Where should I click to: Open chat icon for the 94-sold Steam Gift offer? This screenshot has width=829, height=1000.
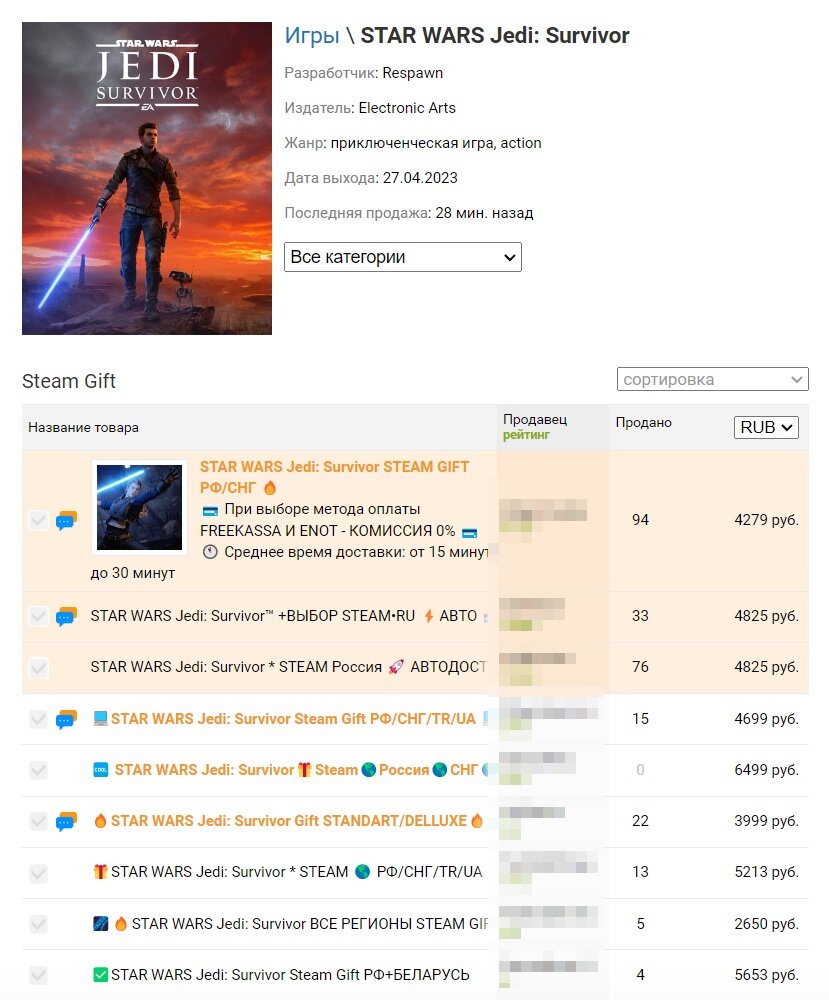click(66, 520)
